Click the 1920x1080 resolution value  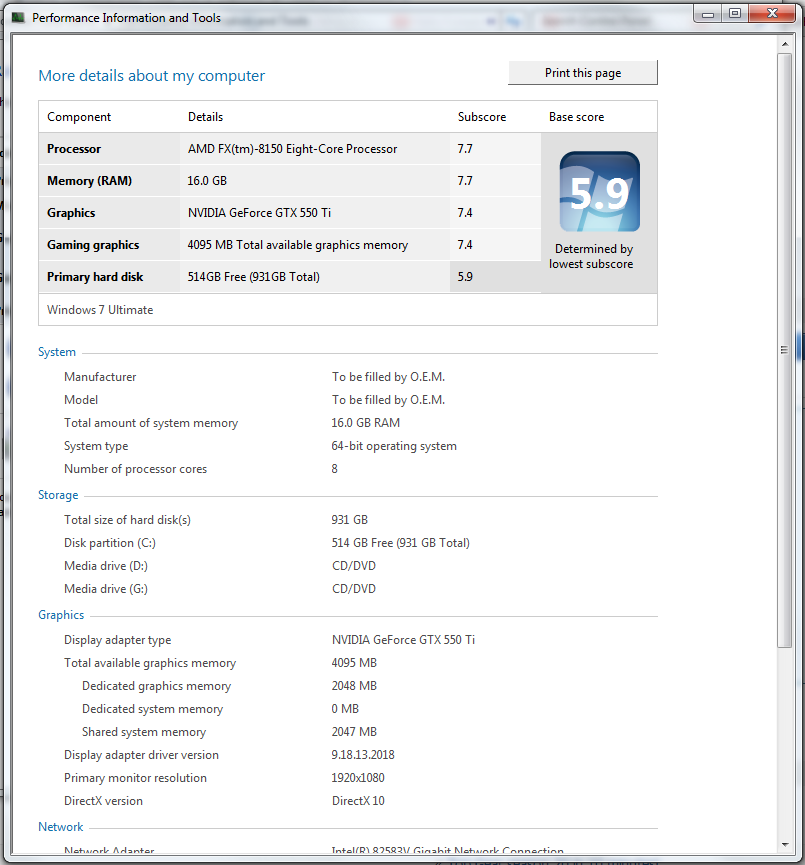coord(358,778)
